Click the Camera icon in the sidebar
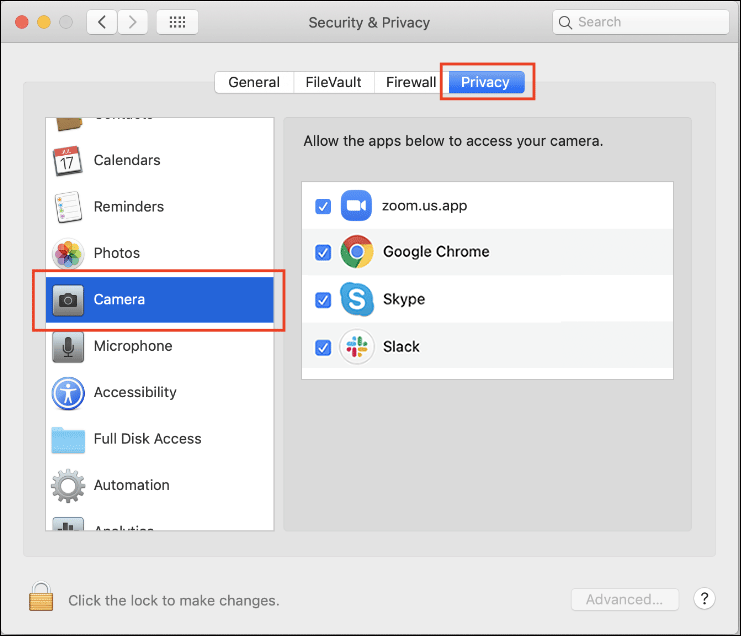This screenshot has width=741, height=636. 68,300
